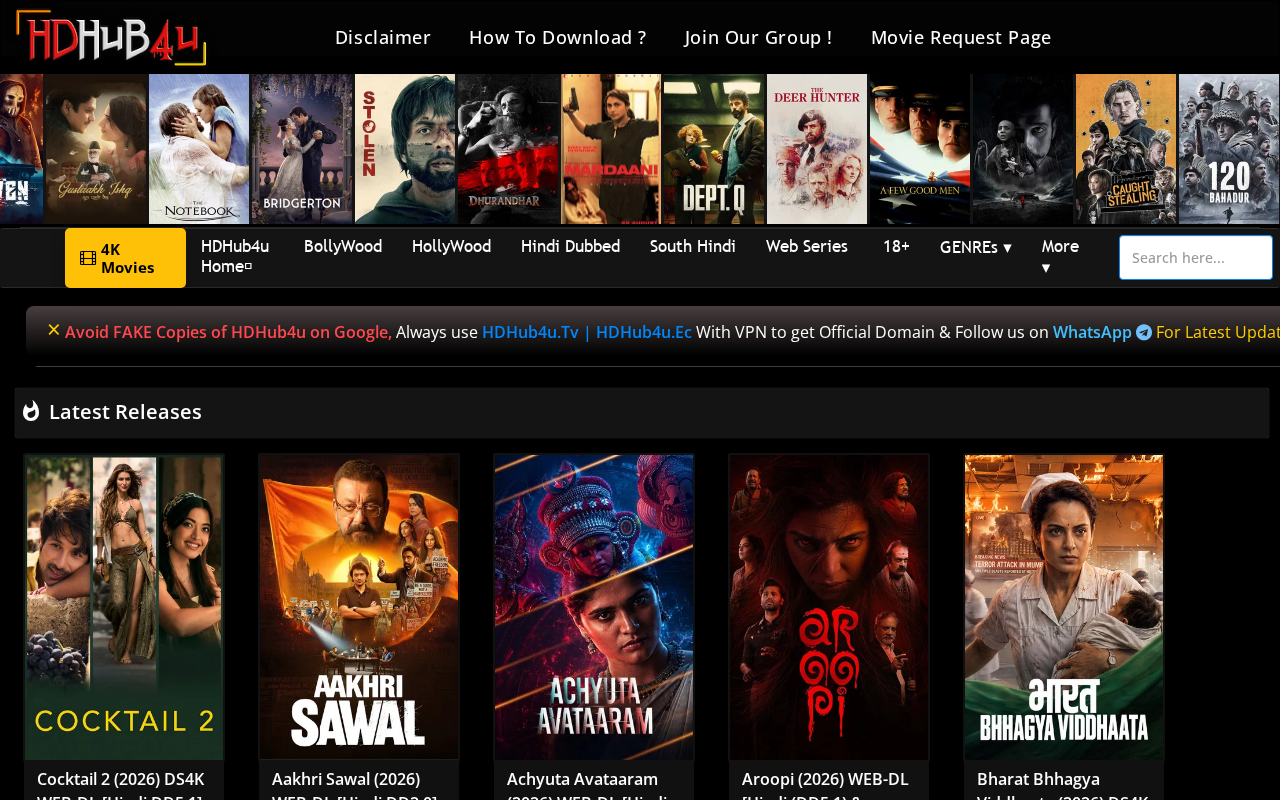Open the Gustaakh Ishq carousel poster

[96, 149]
